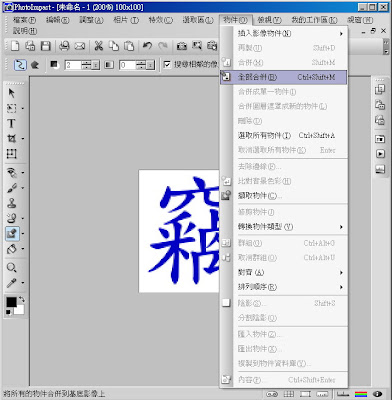Viewport: 392px width, 400px height.
Task: Swap foreground and background colors arrow
Action: click(x=22, y=299)
